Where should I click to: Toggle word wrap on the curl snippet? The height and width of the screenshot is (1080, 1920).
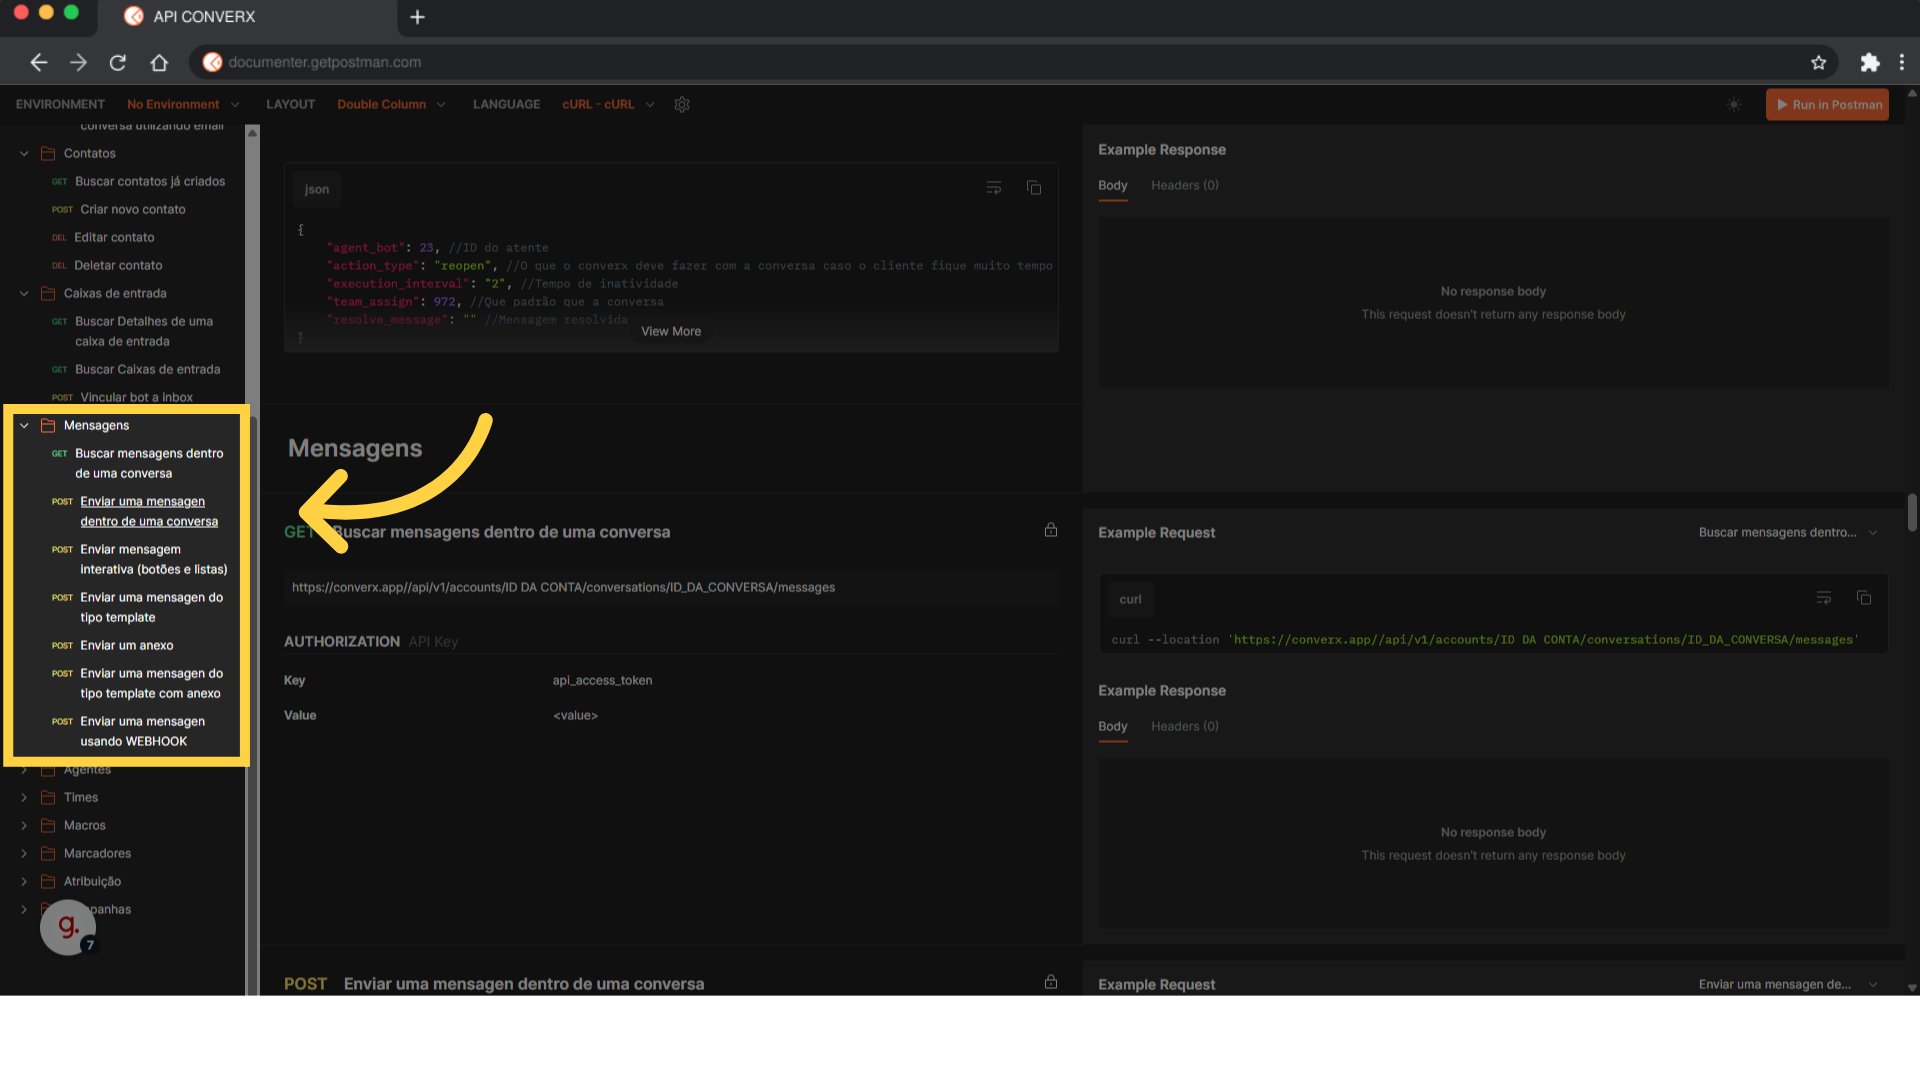tap(1824, 598)
